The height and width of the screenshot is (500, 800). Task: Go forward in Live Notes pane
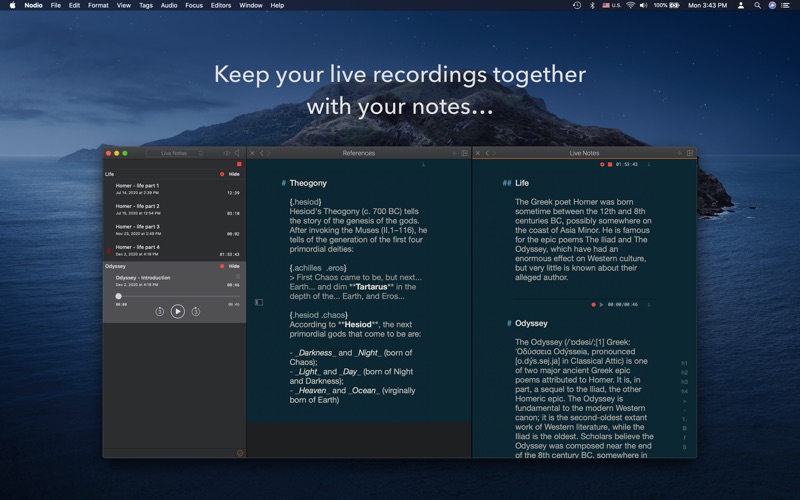[494, 153]
